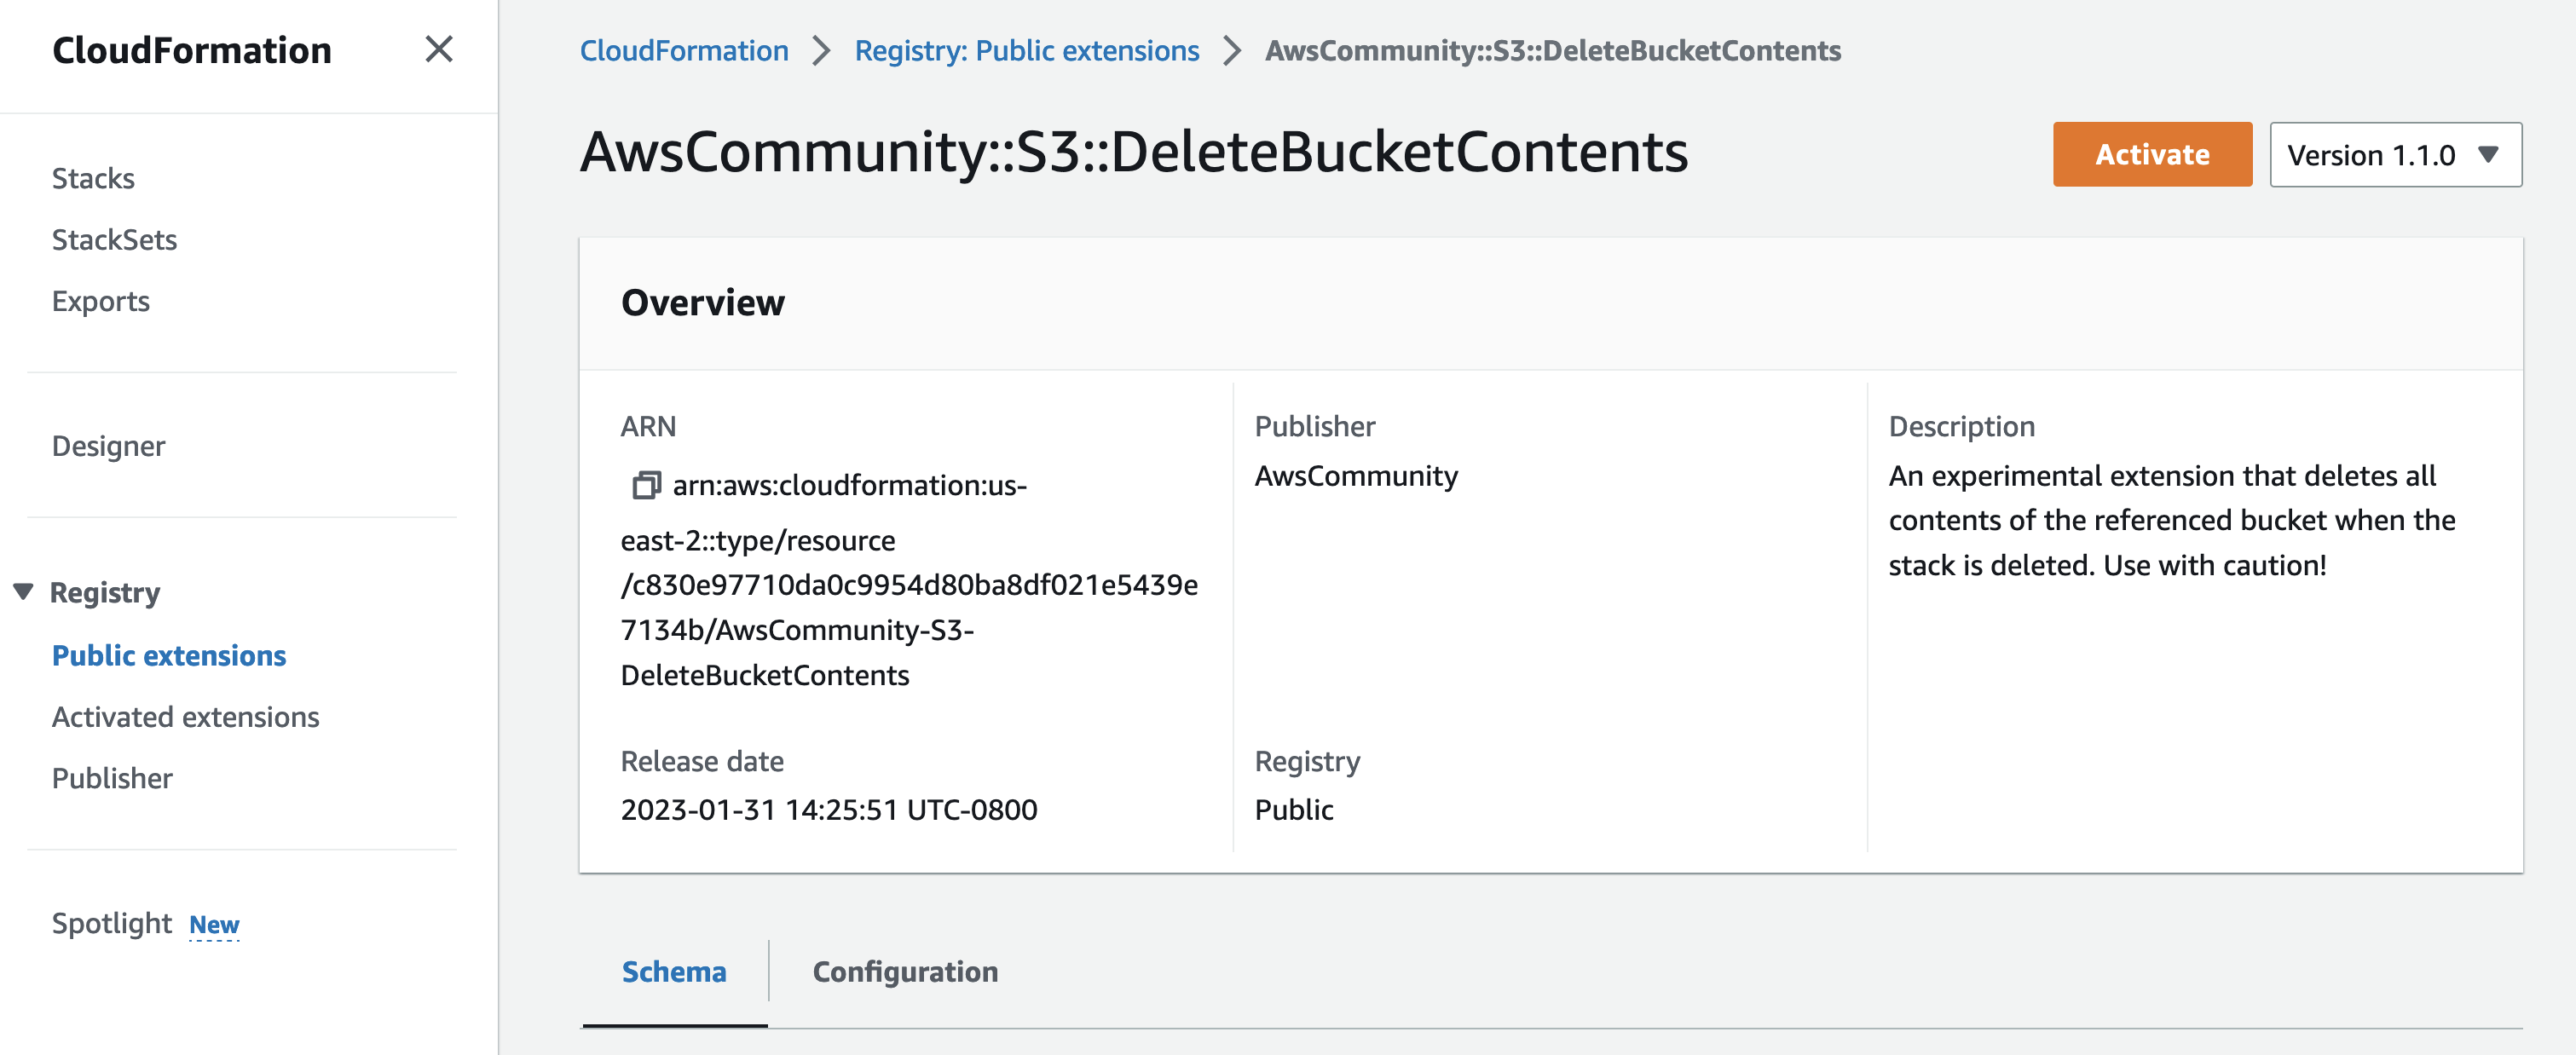The height and width of the screenshot is (1055, 2576).
Task: Launch Designer from the sidebar
Action: [108, 446]
